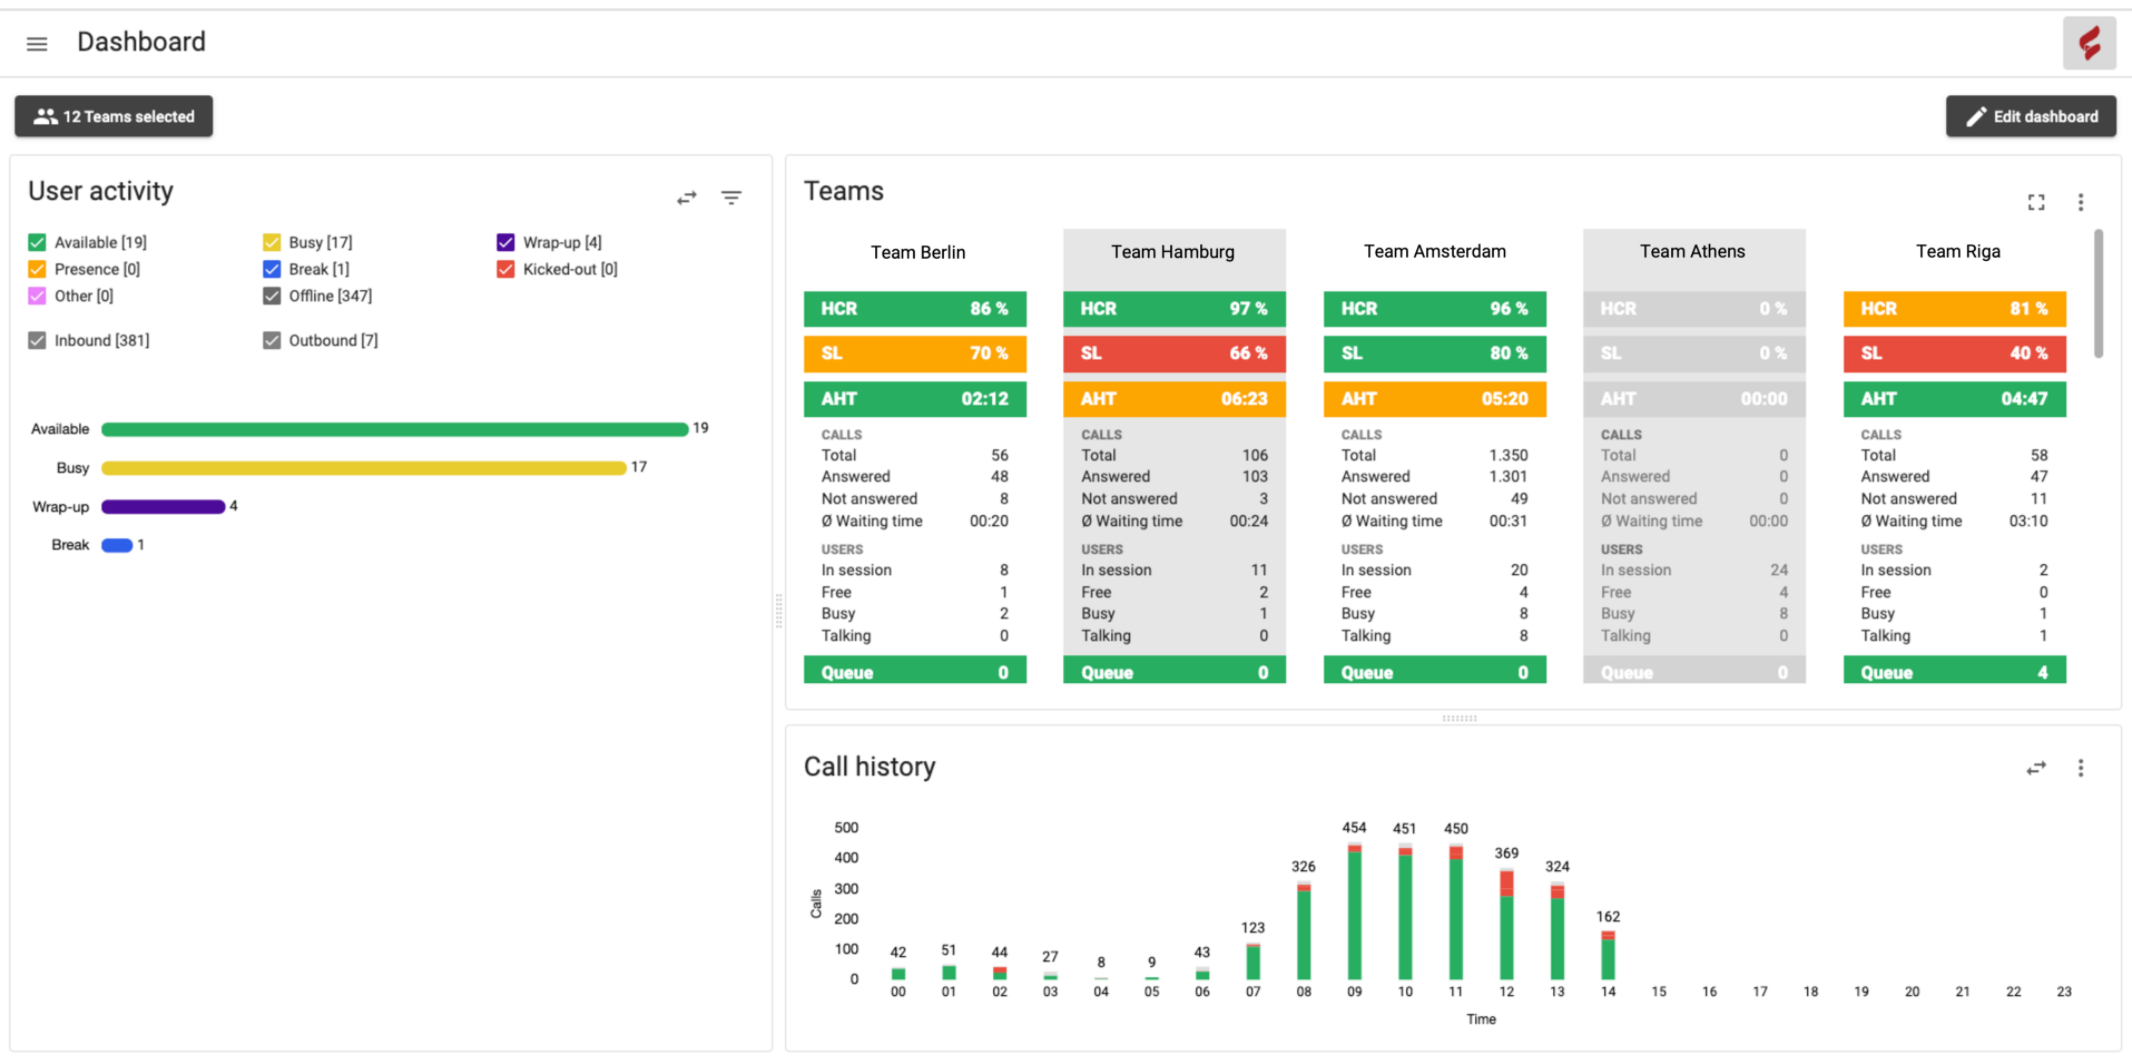Click Team Berlin Queue 0 tile

[915, 671]
